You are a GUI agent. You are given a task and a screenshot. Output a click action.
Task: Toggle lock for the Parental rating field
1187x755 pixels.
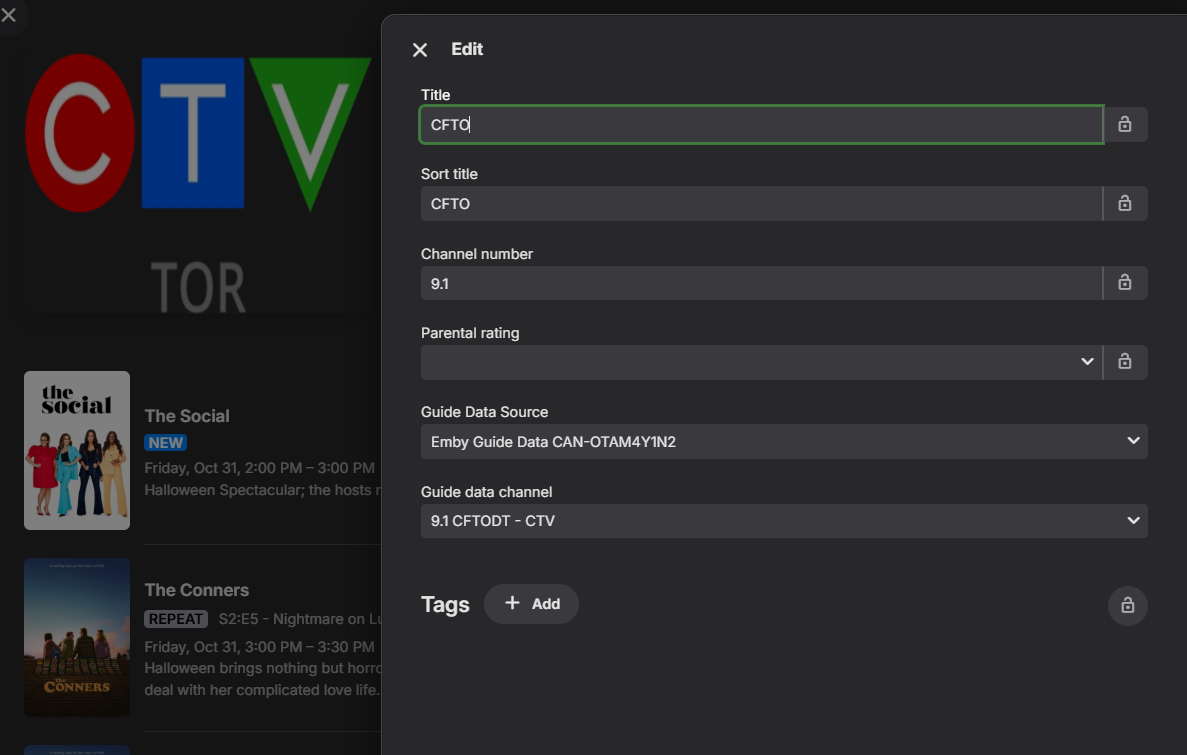tap(1125, 362)
